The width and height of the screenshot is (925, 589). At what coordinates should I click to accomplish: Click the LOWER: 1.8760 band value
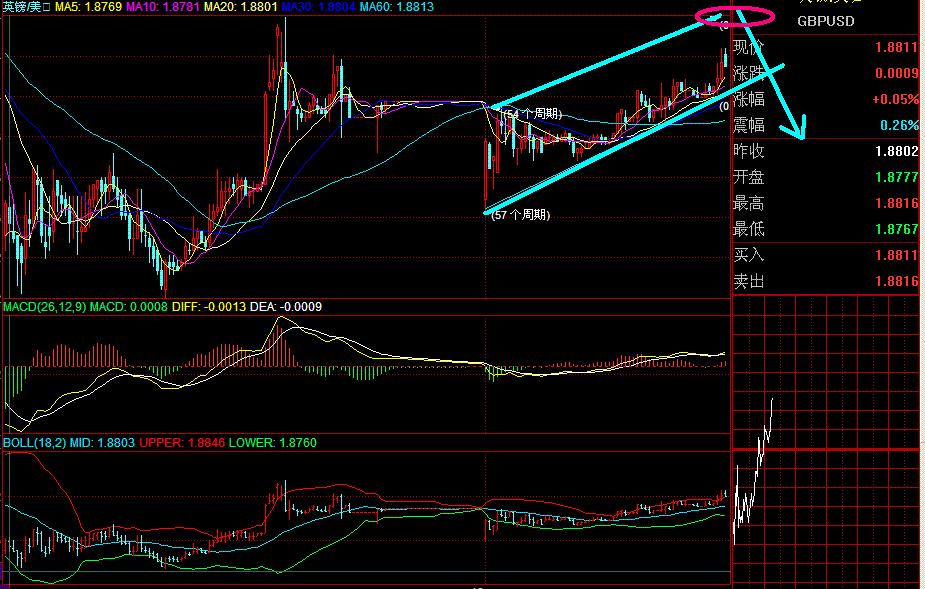[x=273, y=443]
